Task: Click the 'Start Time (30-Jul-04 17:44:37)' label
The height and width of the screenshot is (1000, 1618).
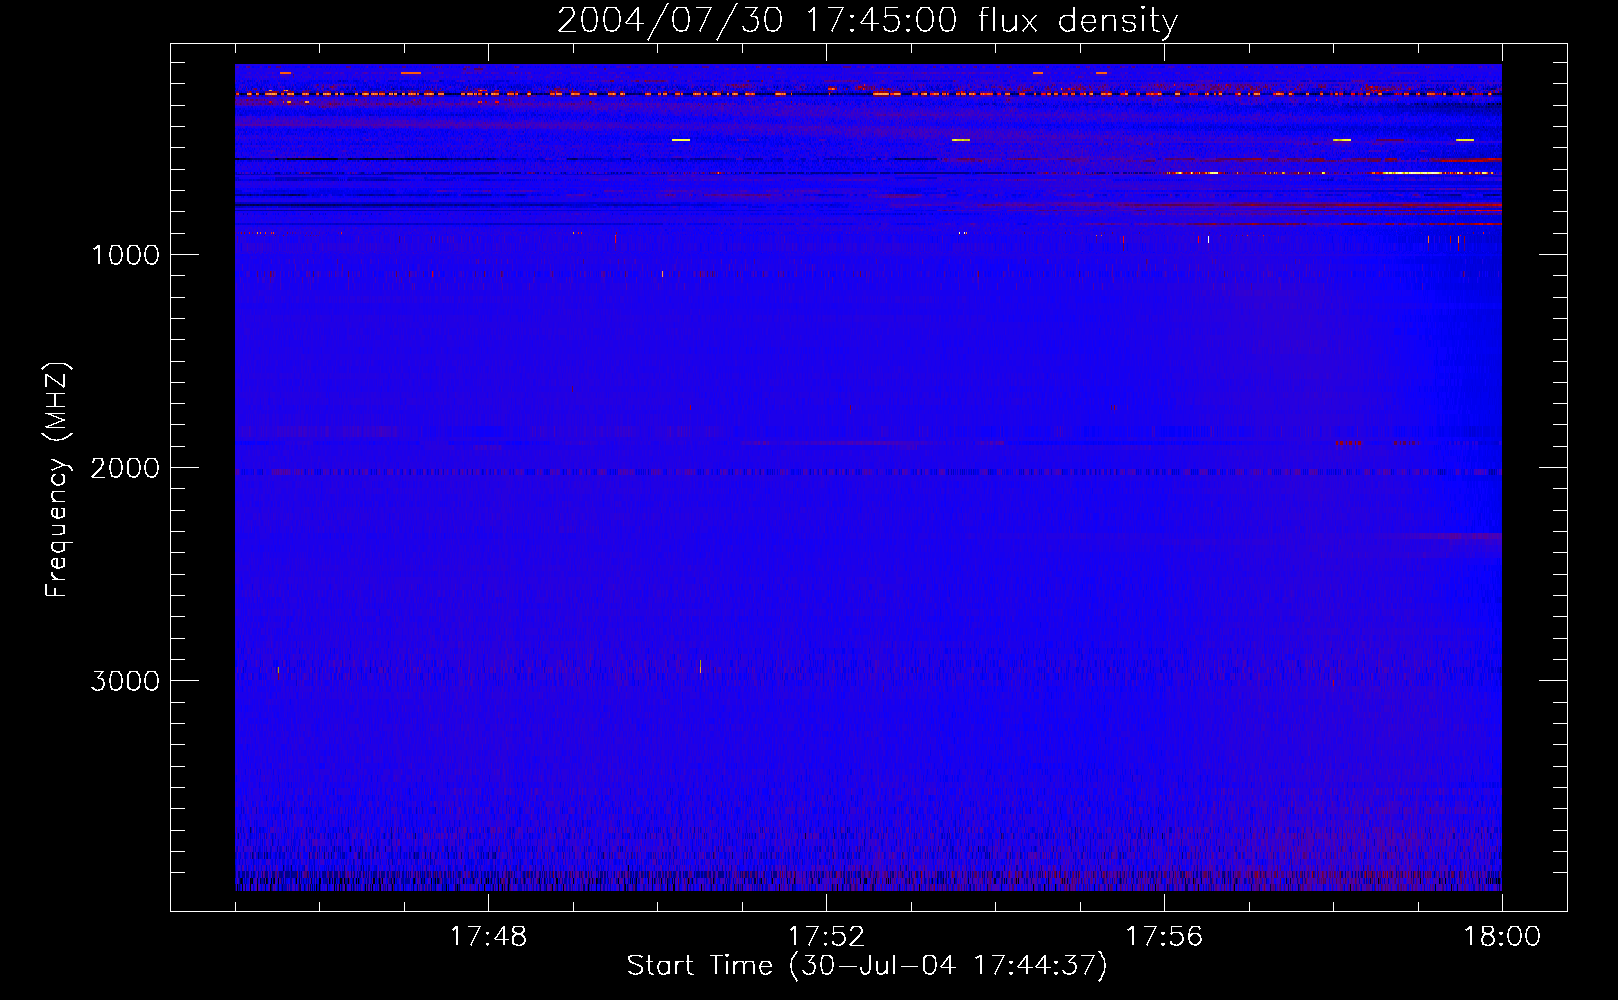Action: 867,966
